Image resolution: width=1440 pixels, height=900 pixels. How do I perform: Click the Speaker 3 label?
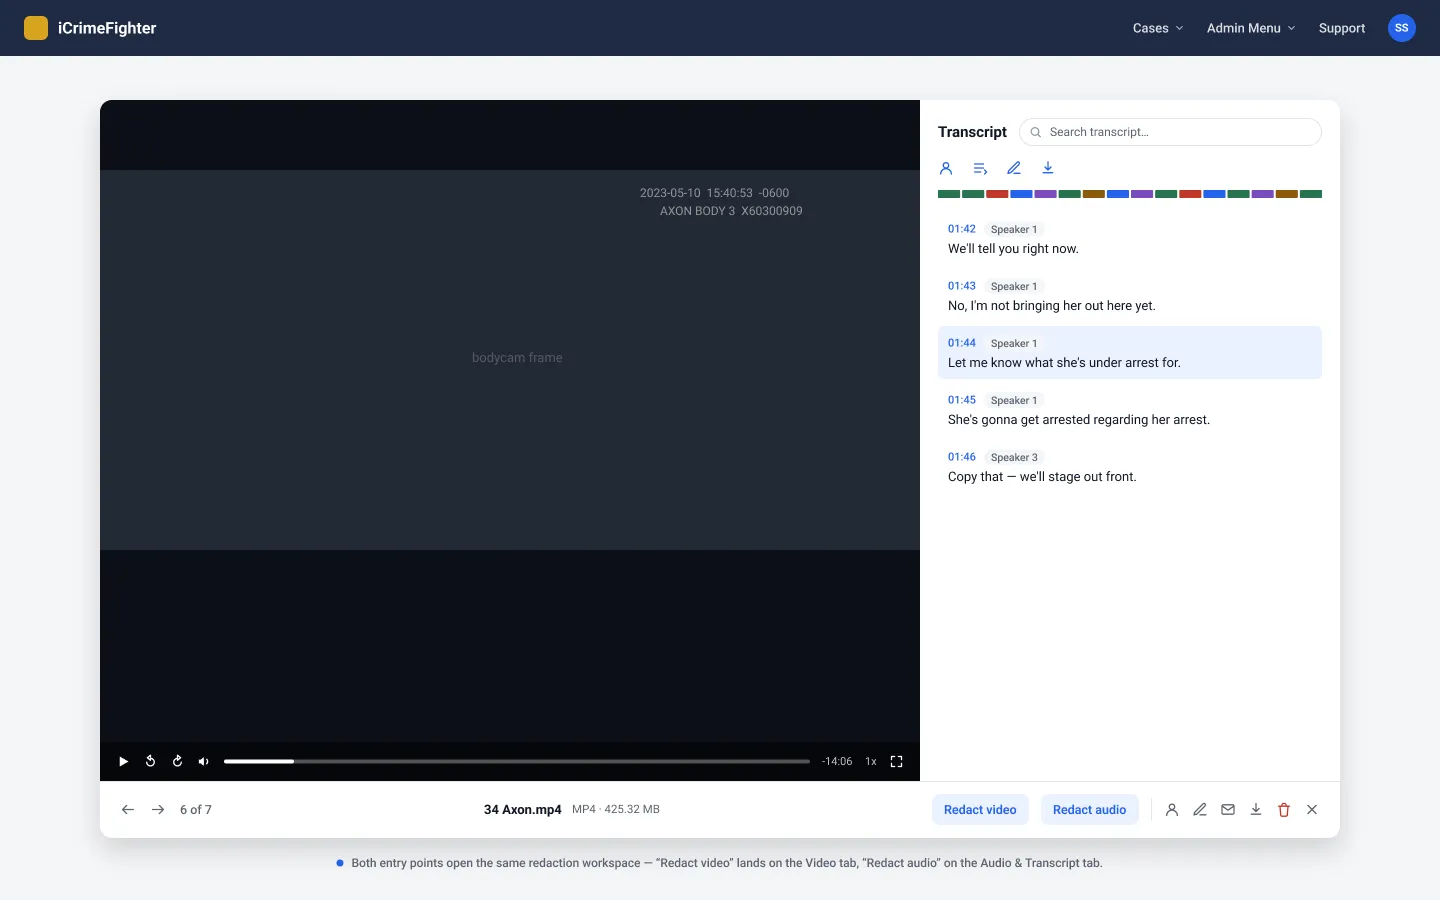(1014, 457)
